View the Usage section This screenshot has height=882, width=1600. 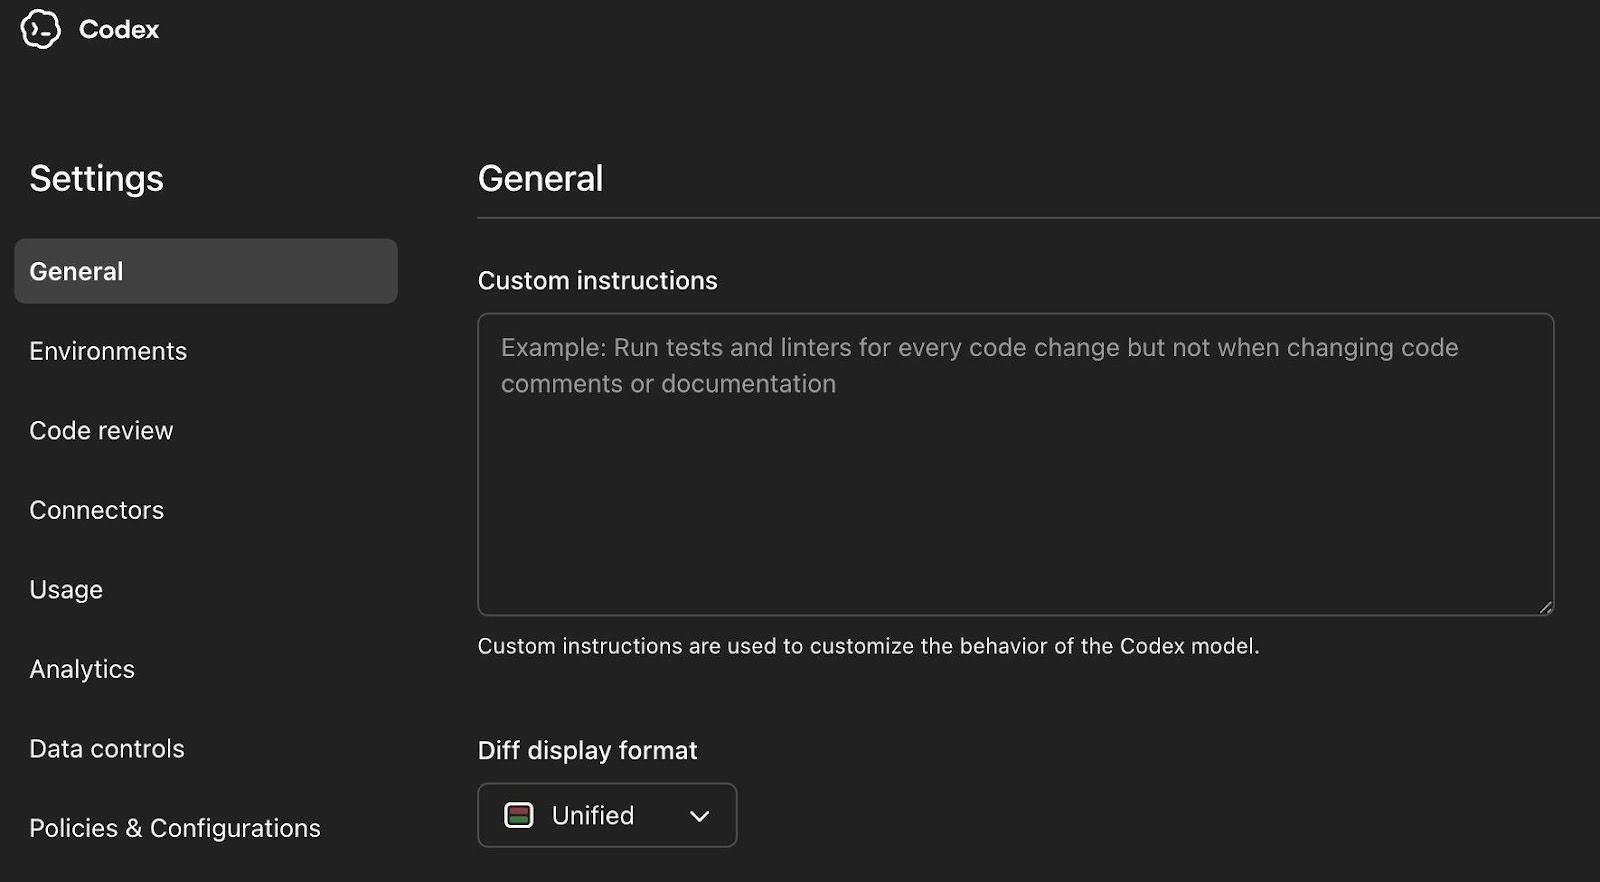(x=66, y=590)
